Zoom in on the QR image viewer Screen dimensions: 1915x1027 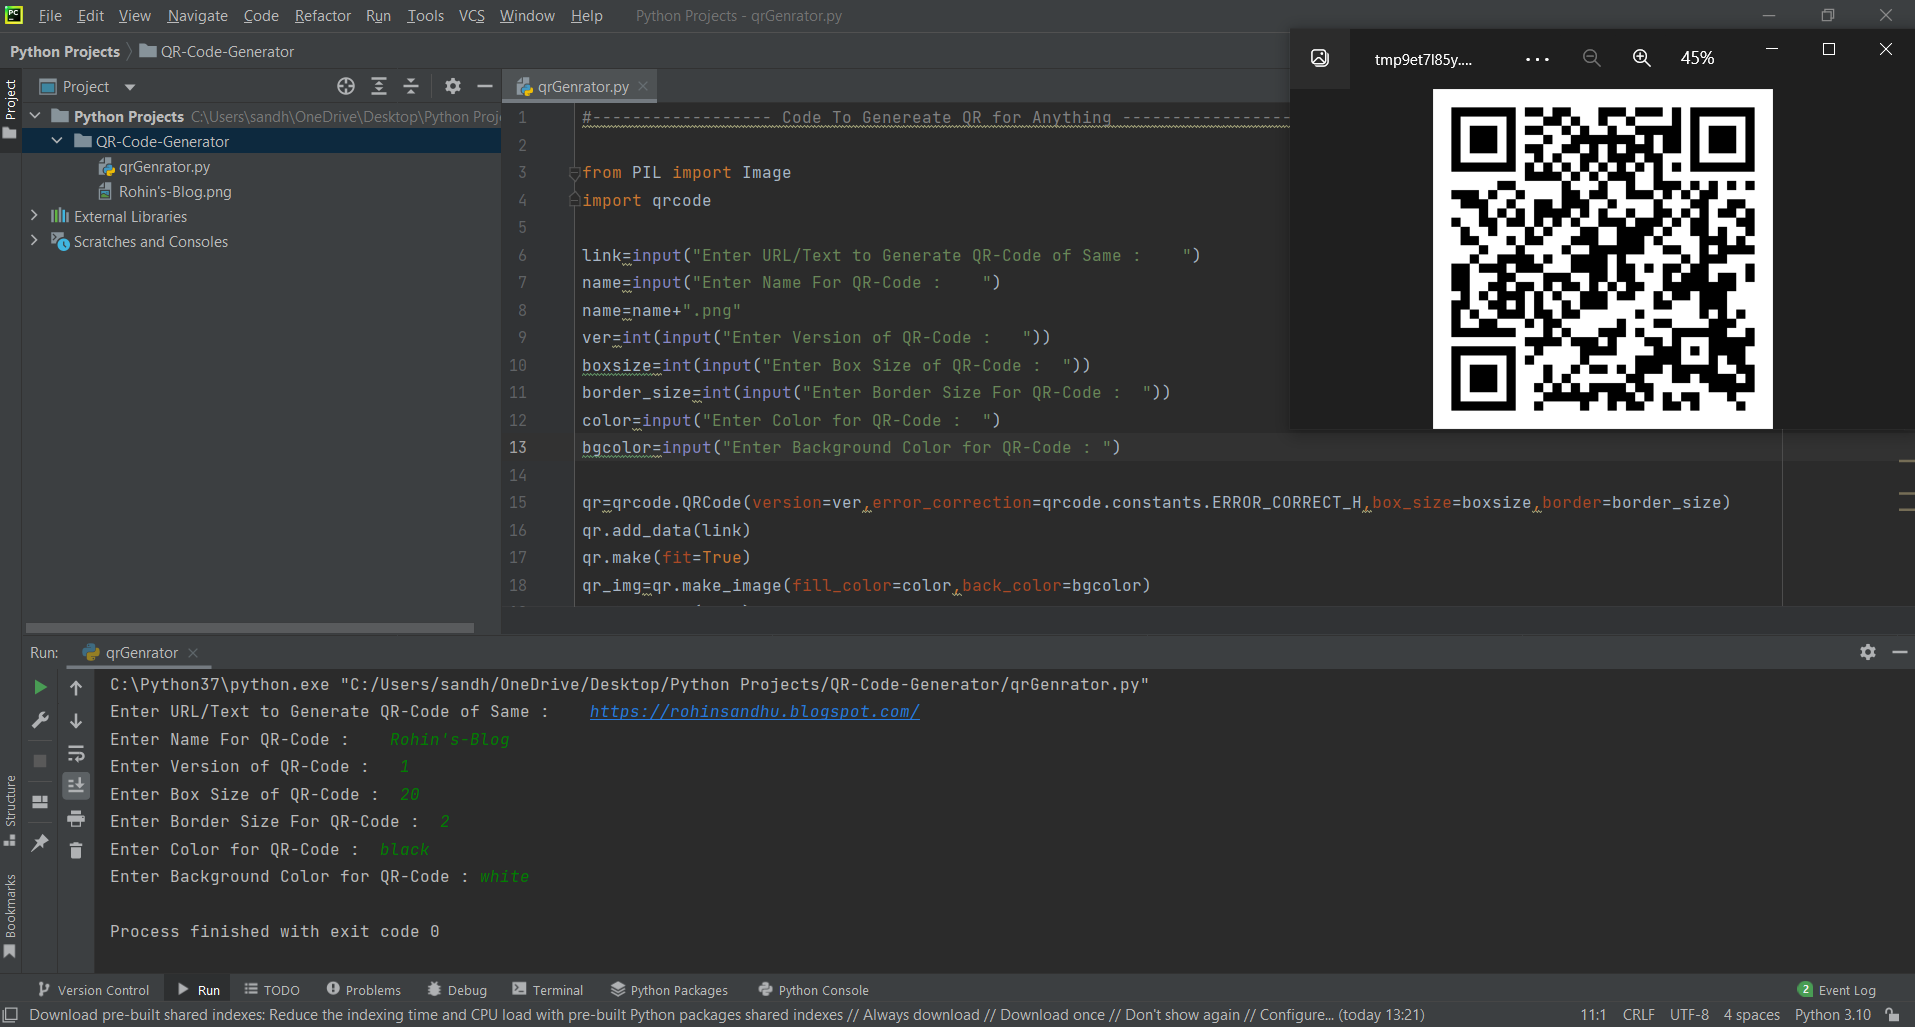pos(1642,58)
